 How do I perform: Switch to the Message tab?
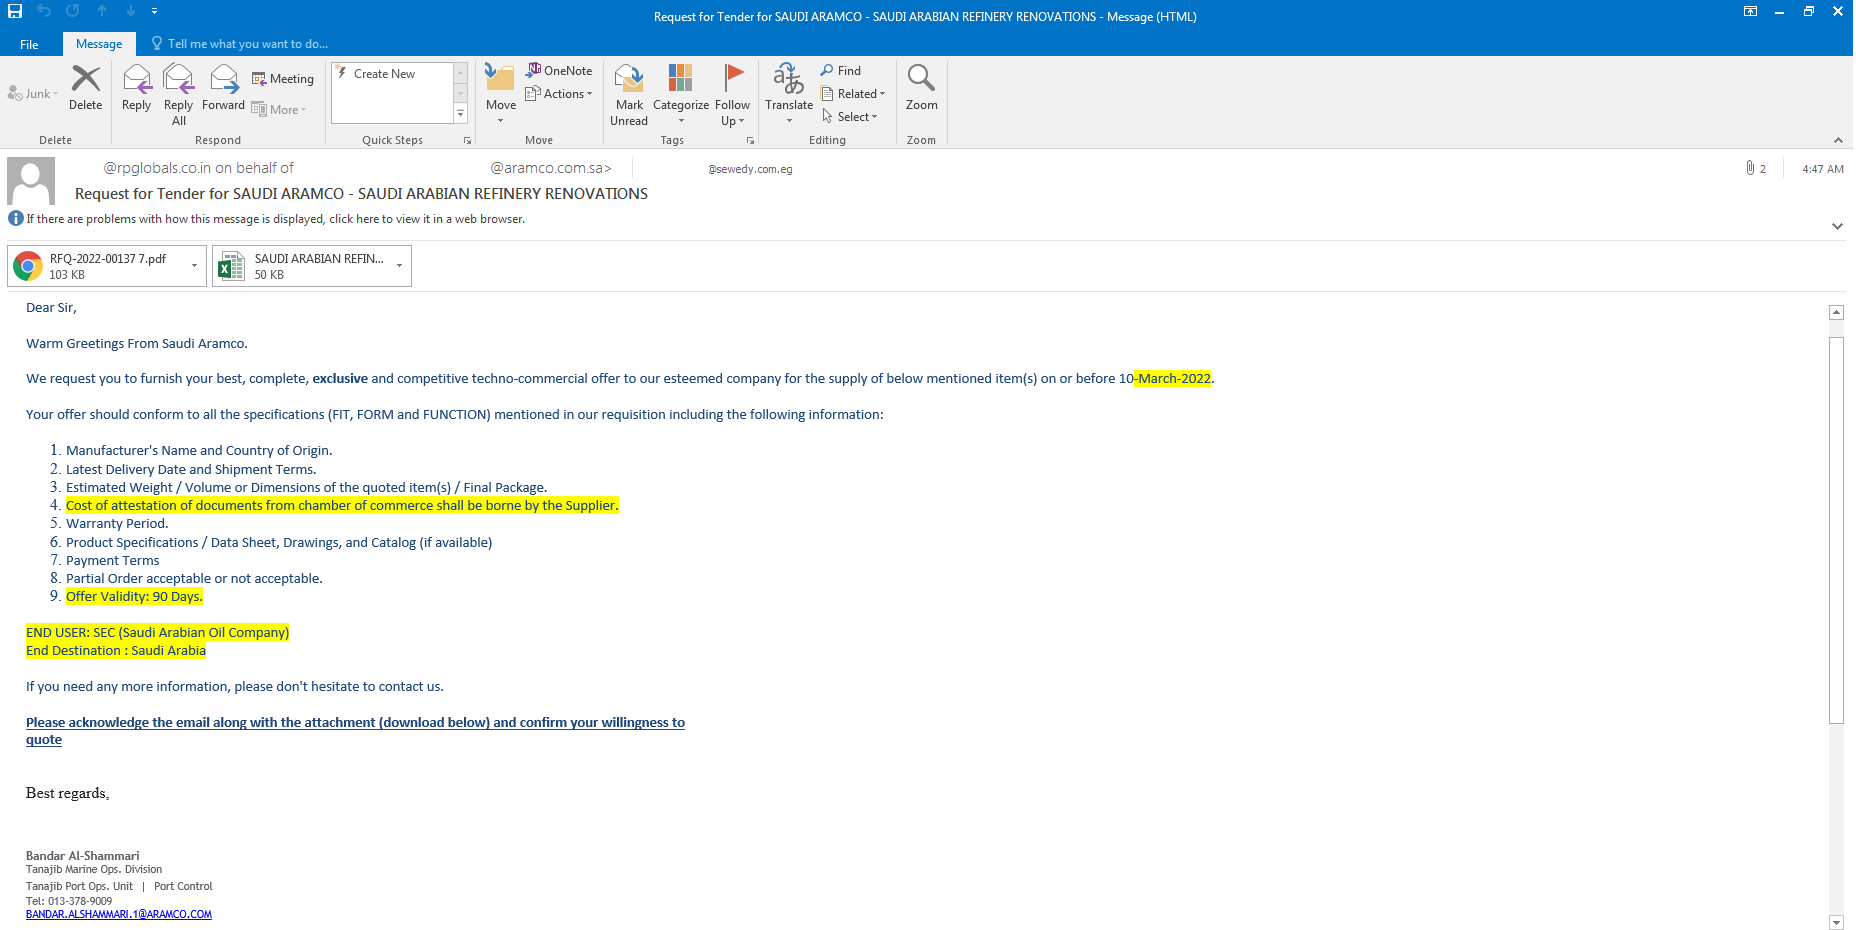99,44
